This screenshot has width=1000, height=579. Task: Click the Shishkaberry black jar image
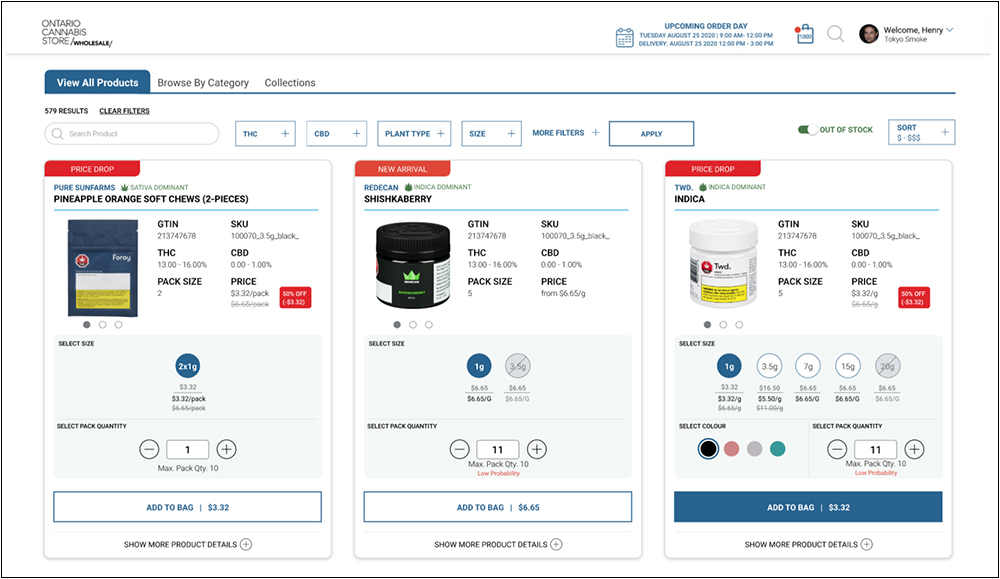(413, 265)
